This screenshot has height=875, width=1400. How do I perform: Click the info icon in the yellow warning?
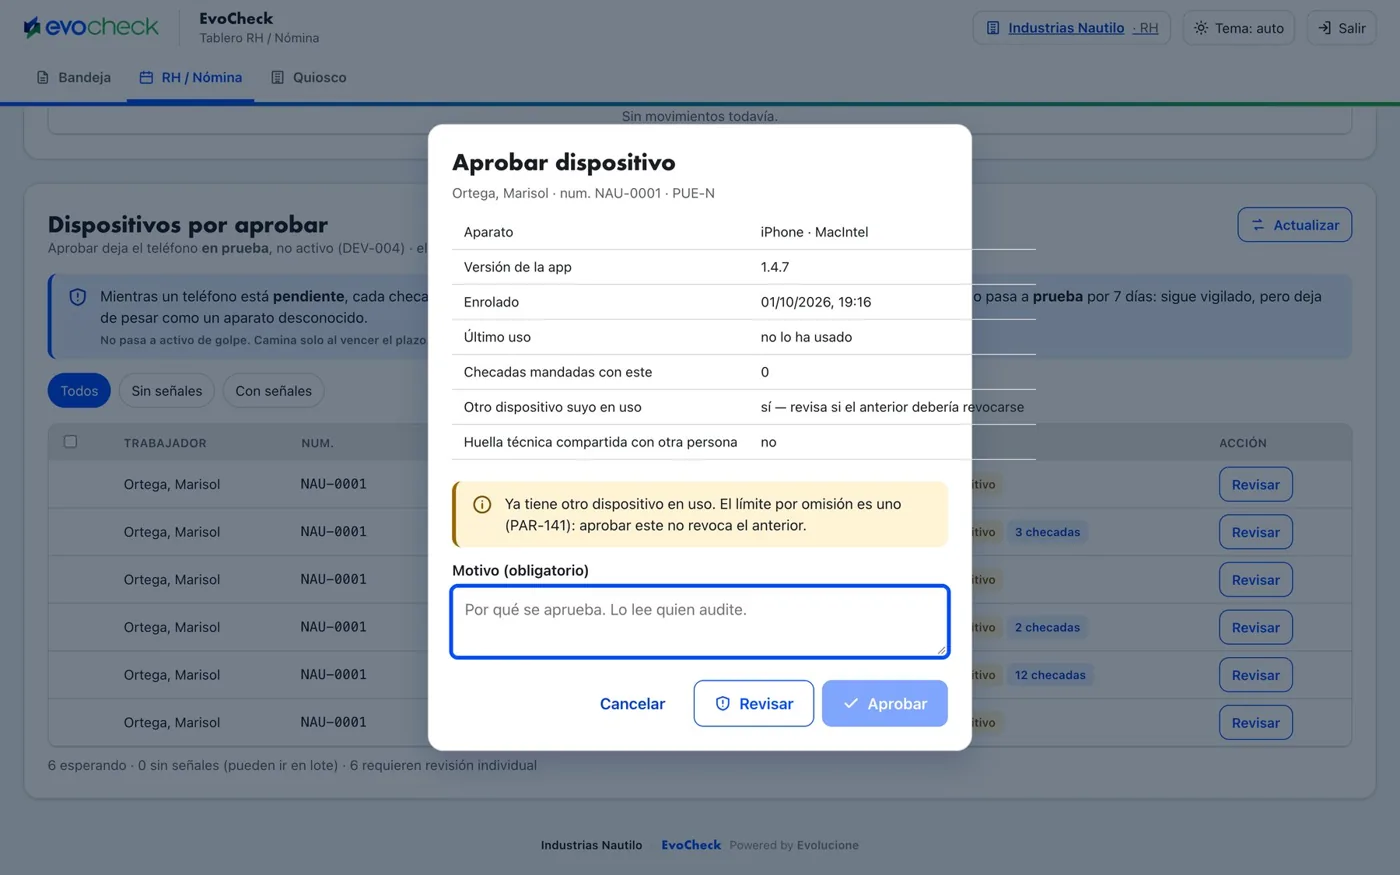[x=482, y=505]
